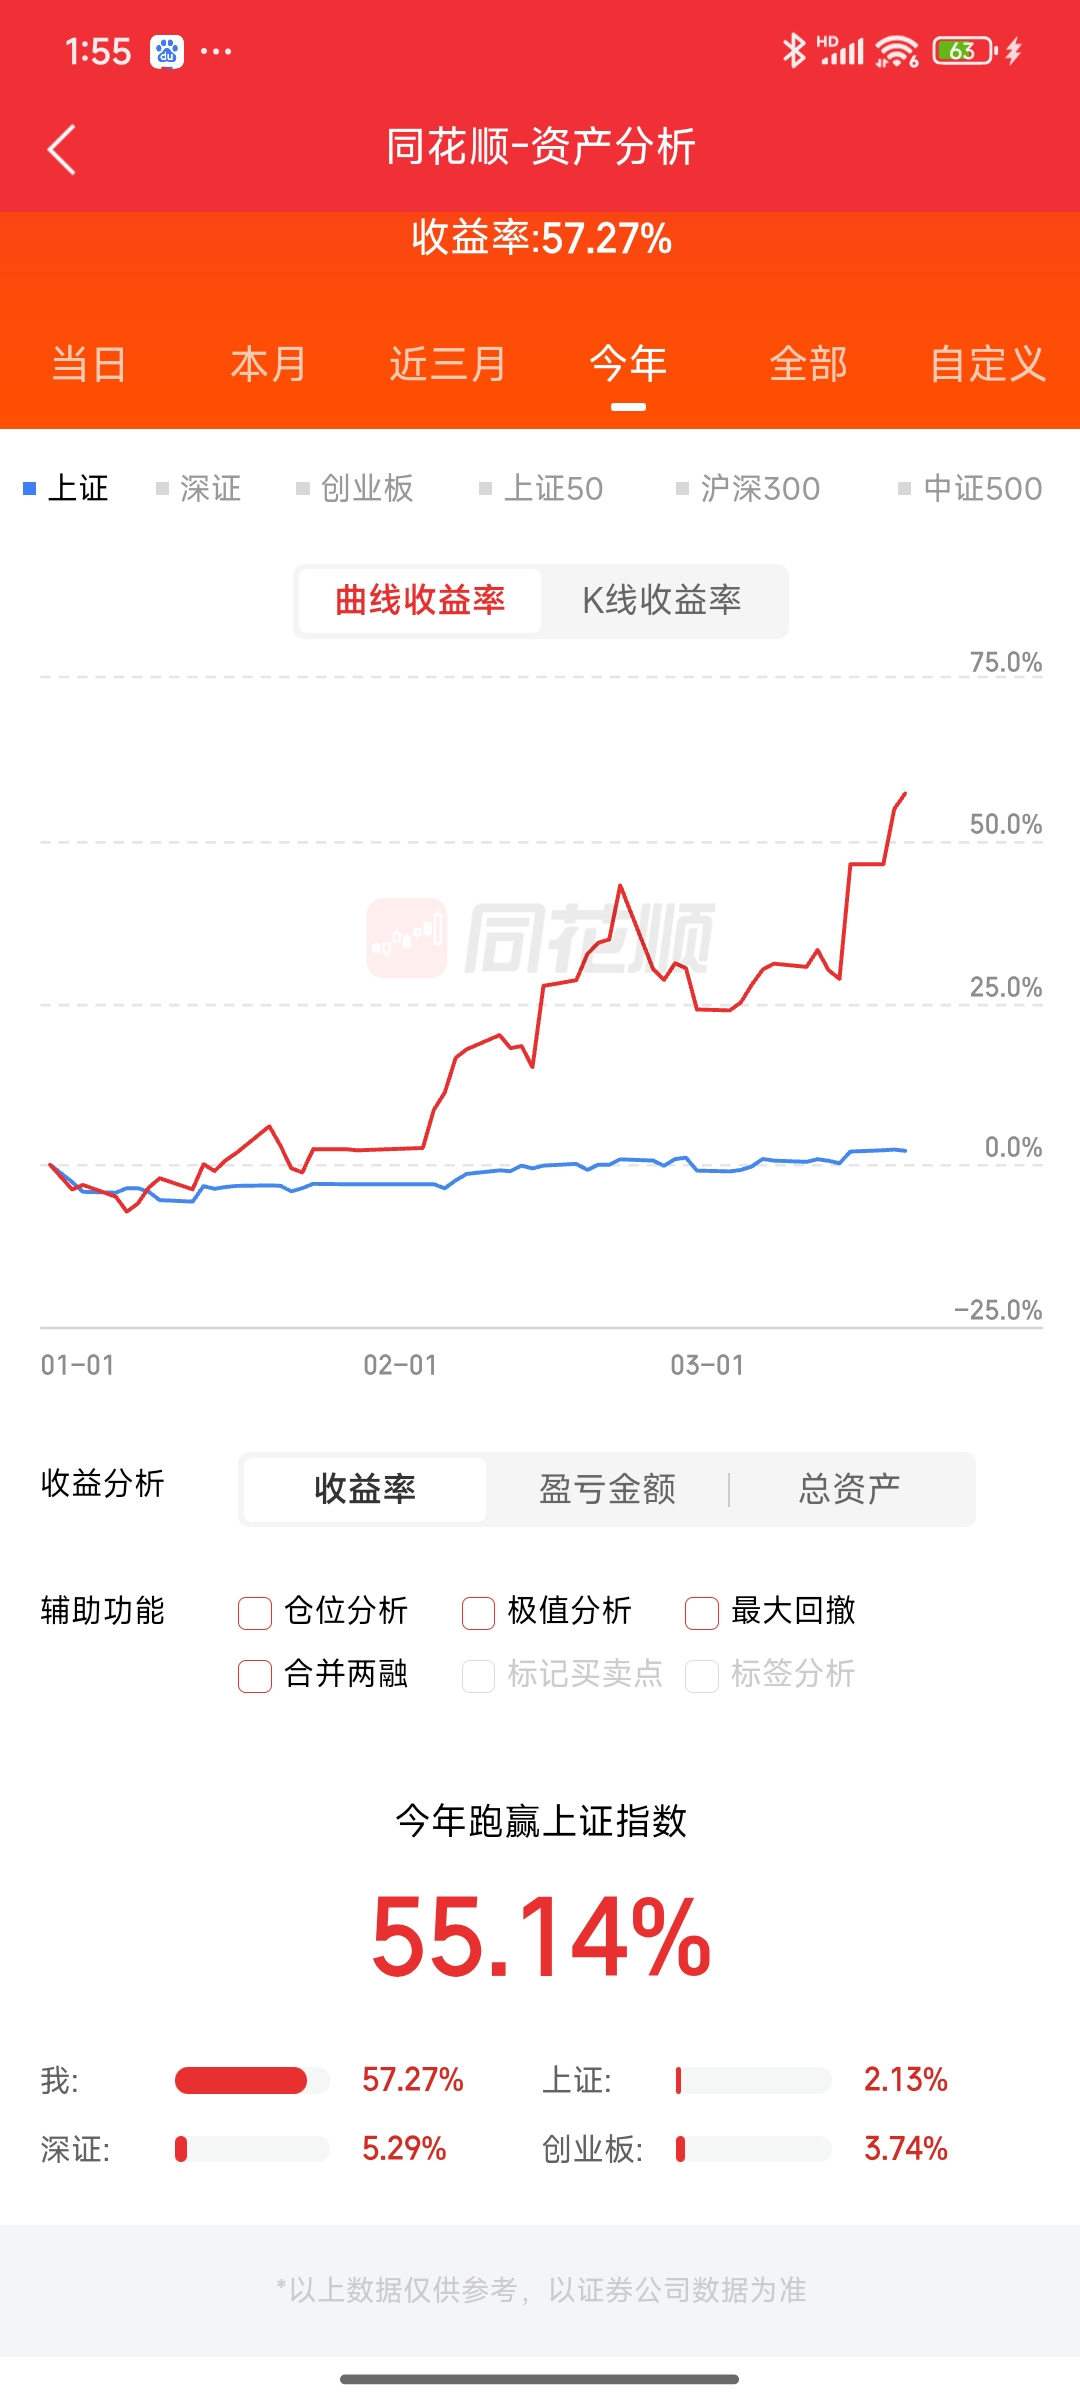Check the 极值分析 option
The width and height of the screenshot is (1080, 2400).
tap(478, 1612)
